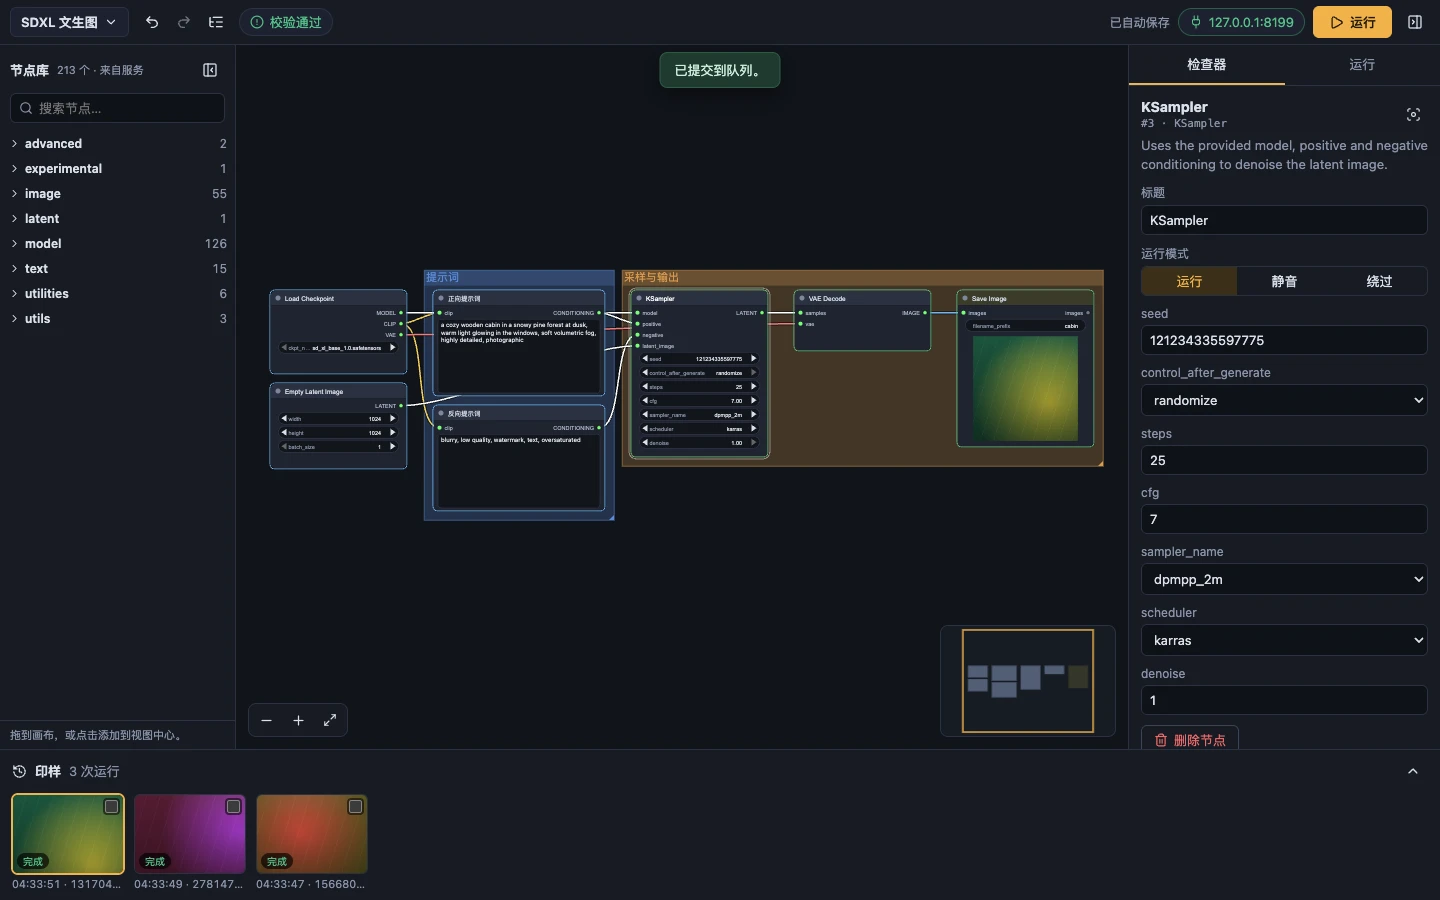
Task: Click the undo arrow icon
Action: (152, 22)
